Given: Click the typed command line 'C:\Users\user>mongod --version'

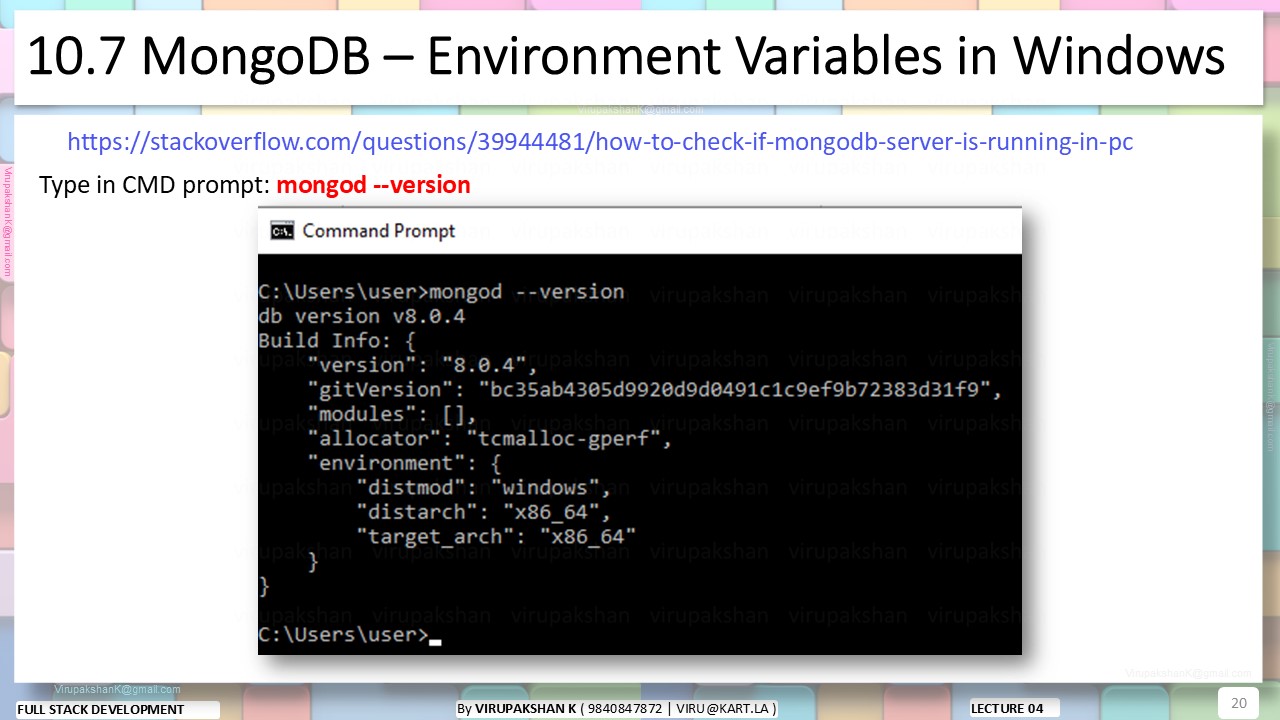Looking at the screenshot, I should pos(441,292).
